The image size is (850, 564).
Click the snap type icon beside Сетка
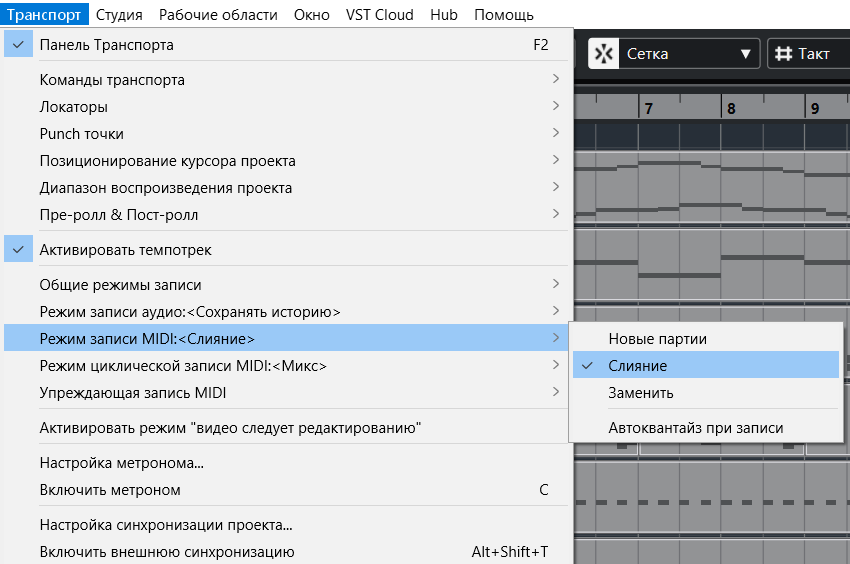pos(603,54)
